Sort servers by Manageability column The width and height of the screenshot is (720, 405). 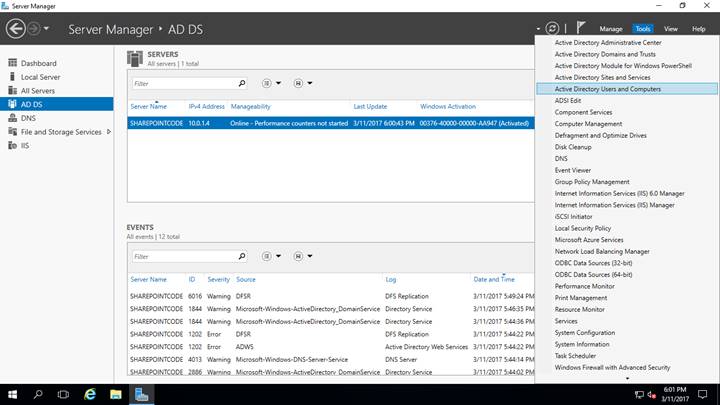(x=250, y=107)
